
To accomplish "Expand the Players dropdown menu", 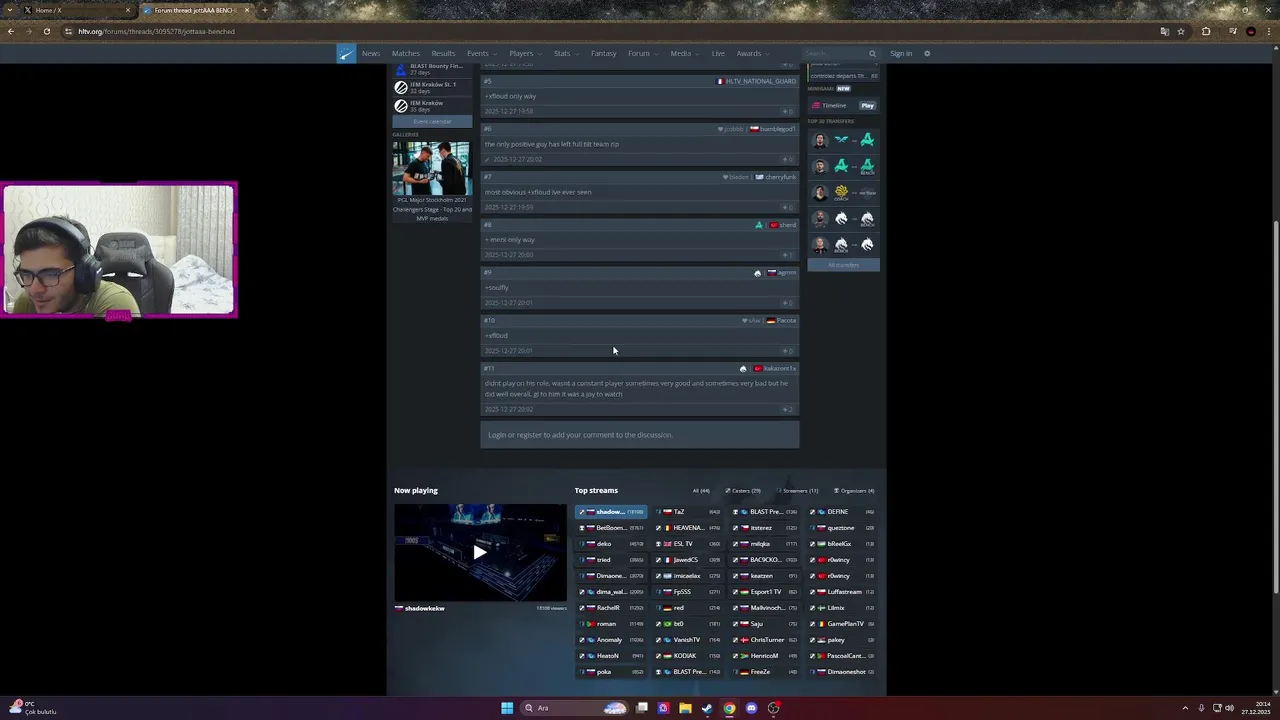I will click(x=524, y=53).
